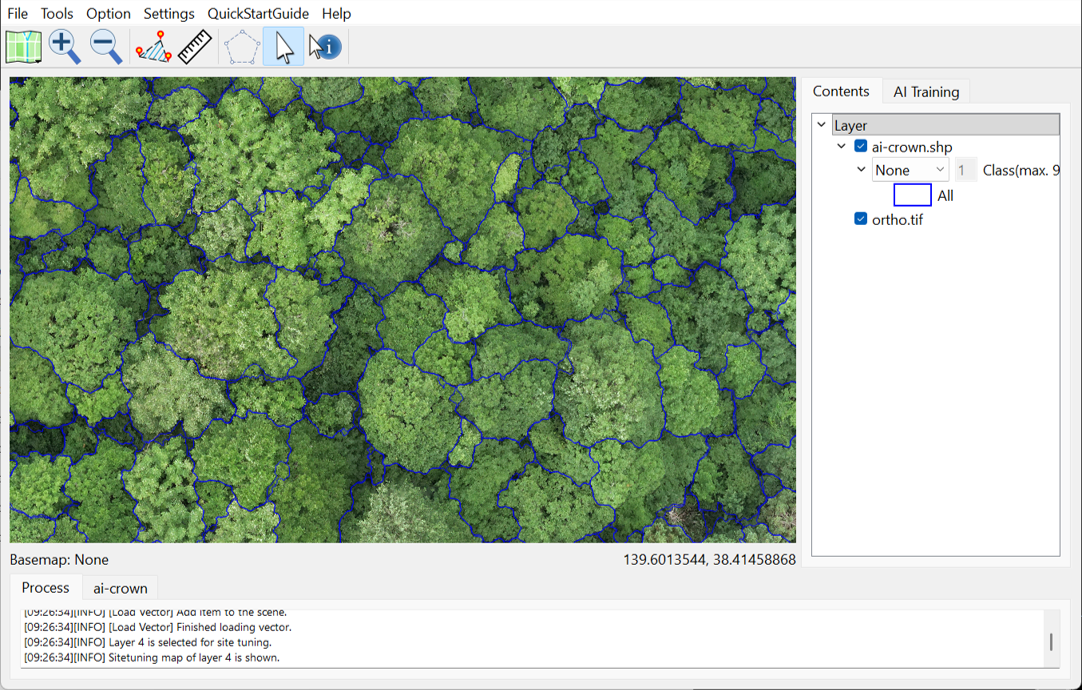
Task: Click the blue outline All color swatch
Action: pyautogui.click(x=912, y=195)
